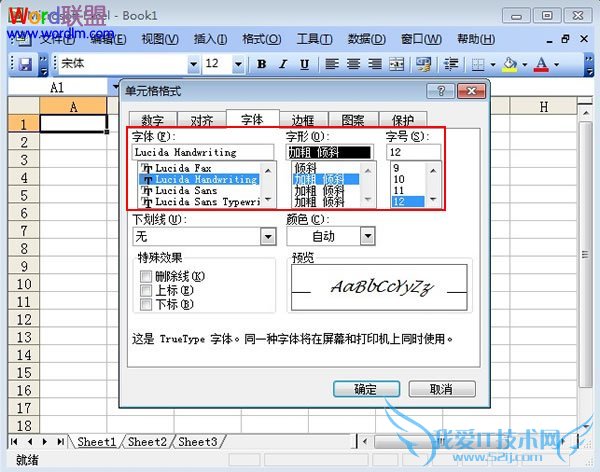Open Fill Color dropdown arrow
Viewport: 600px width, 472px height.
tap(525, 64)
